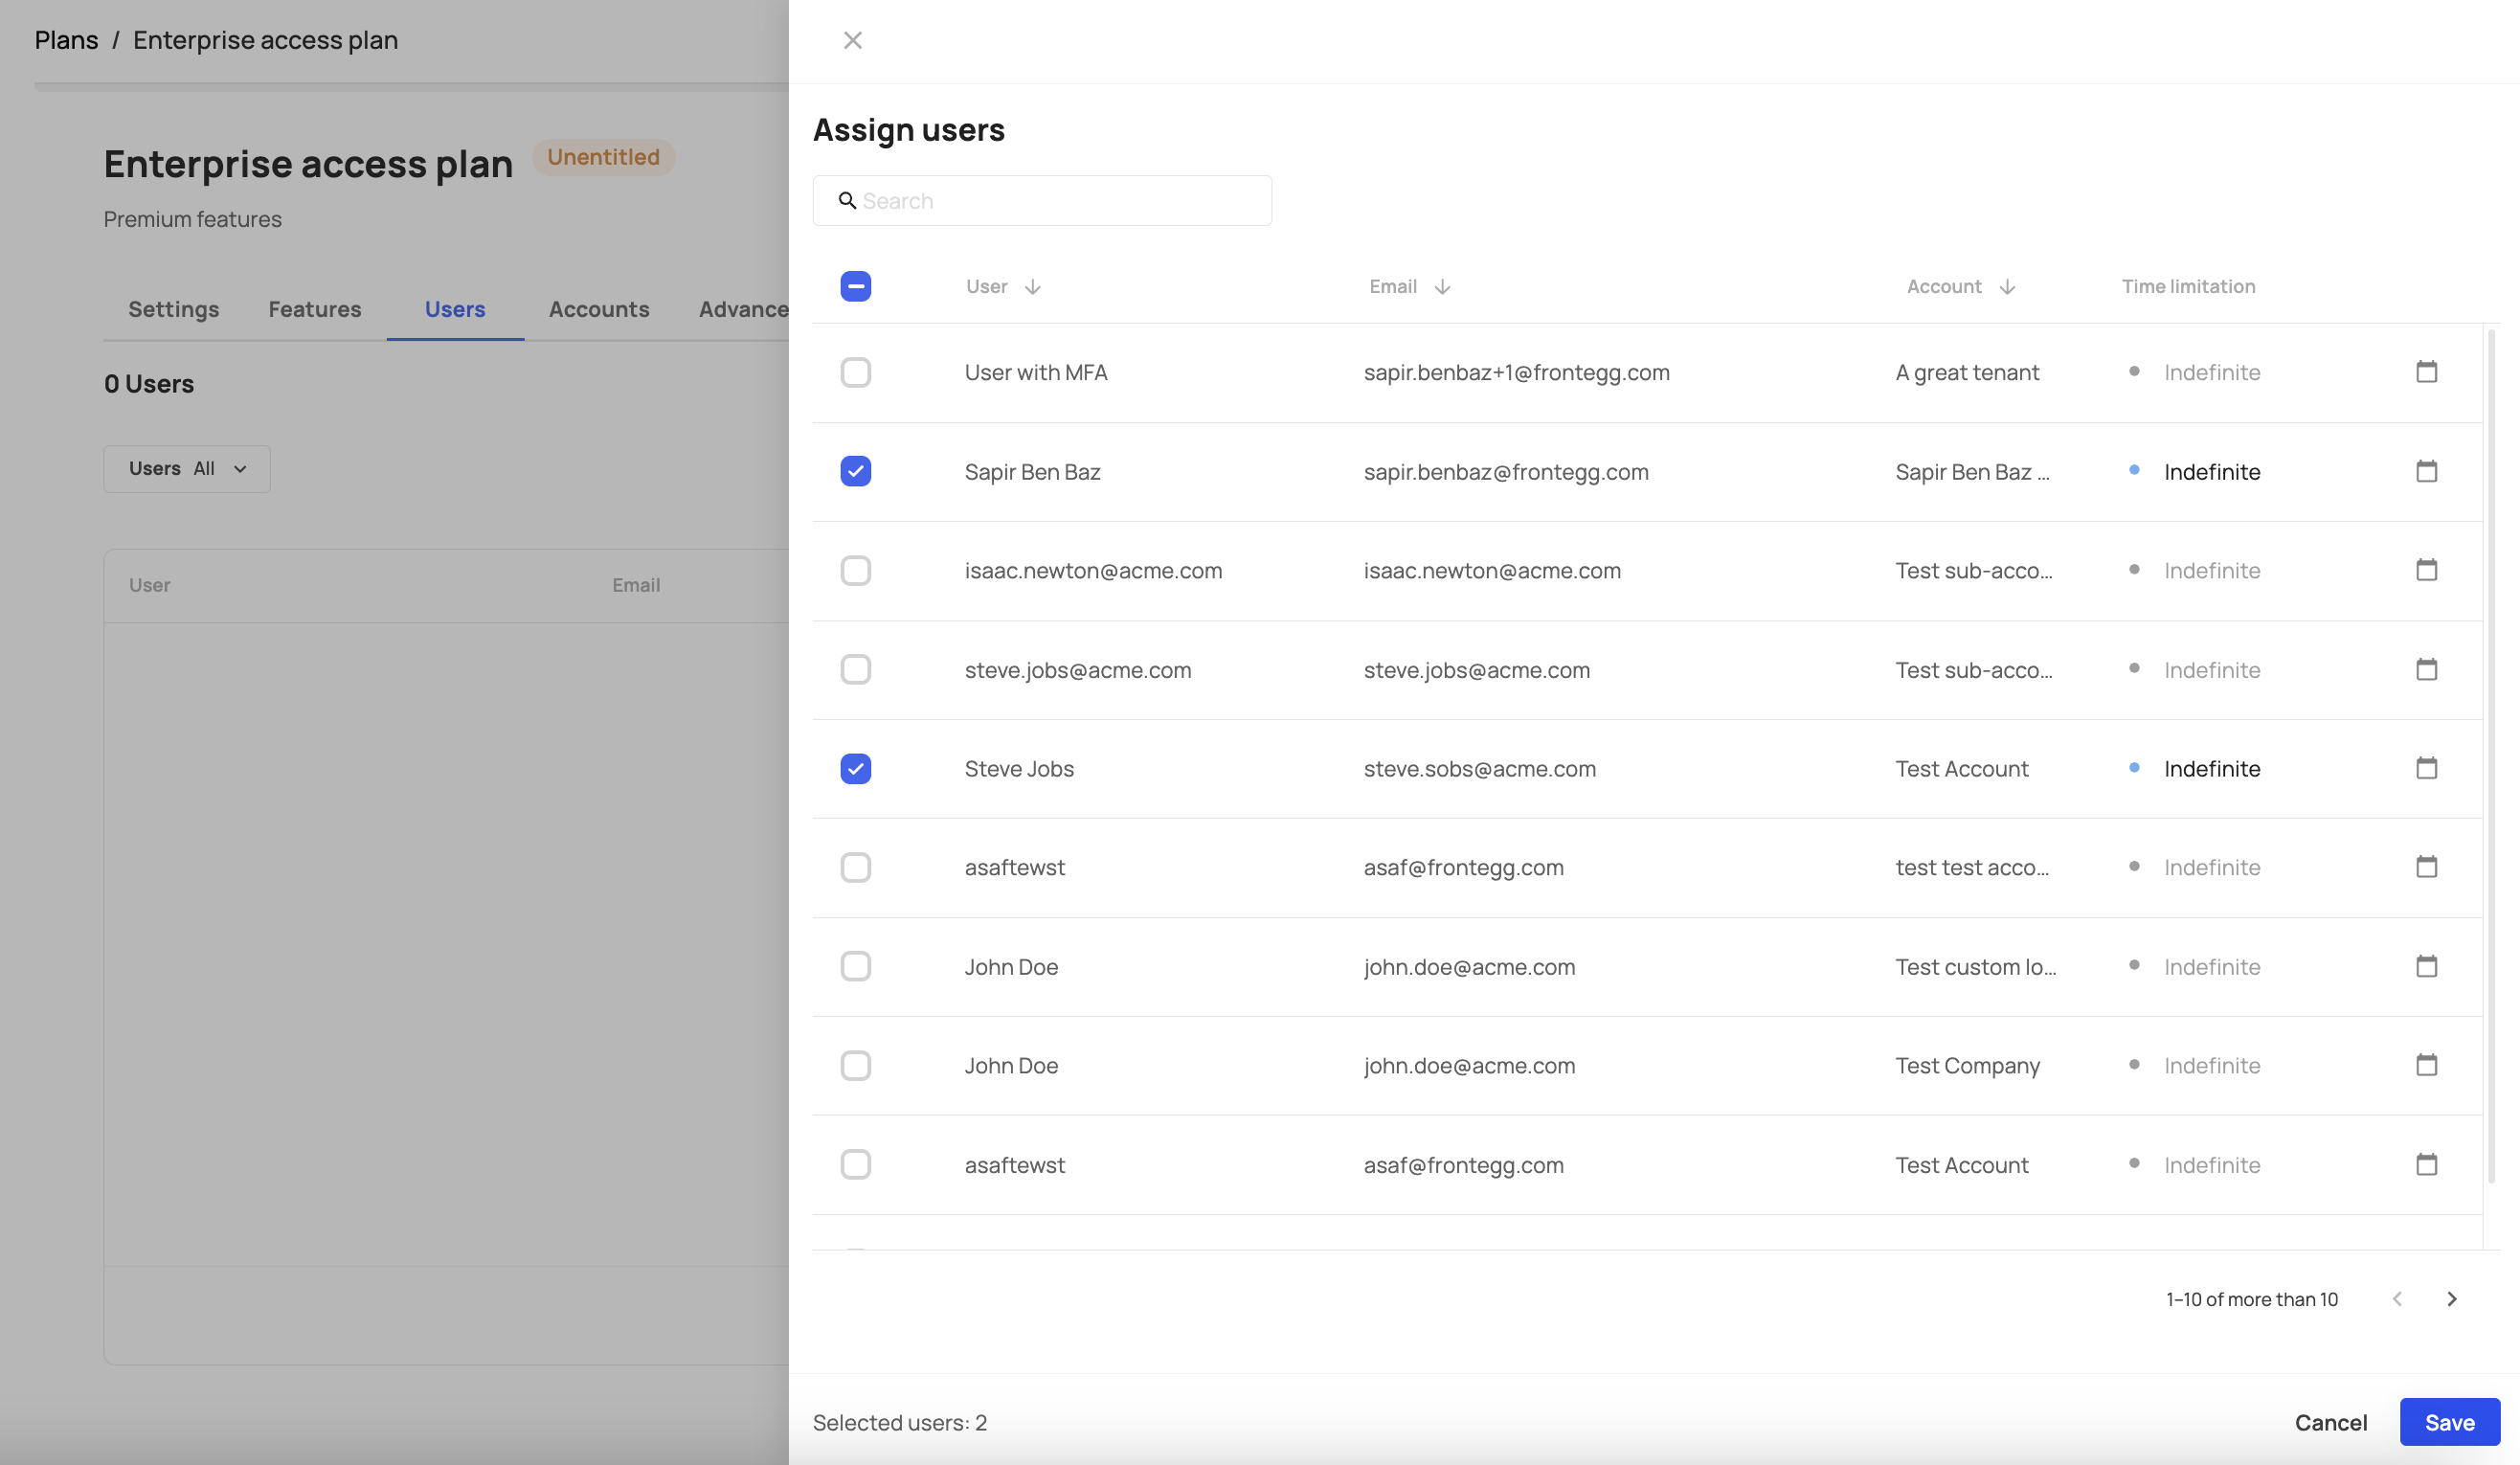Screen dimensions: 2520x1465
Task: Switch to the Accounts tab
Action: pyautogui.click(x=598, y=309)
